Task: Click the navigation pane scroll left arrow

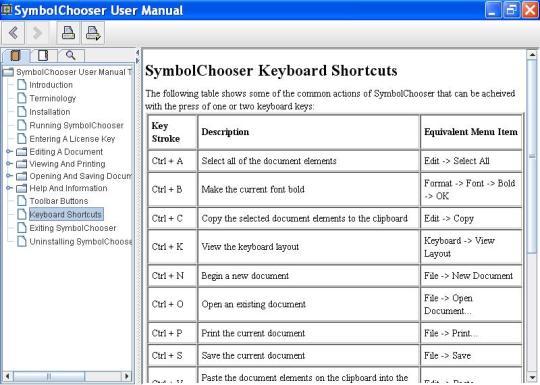Action: (x=7, y=376)
